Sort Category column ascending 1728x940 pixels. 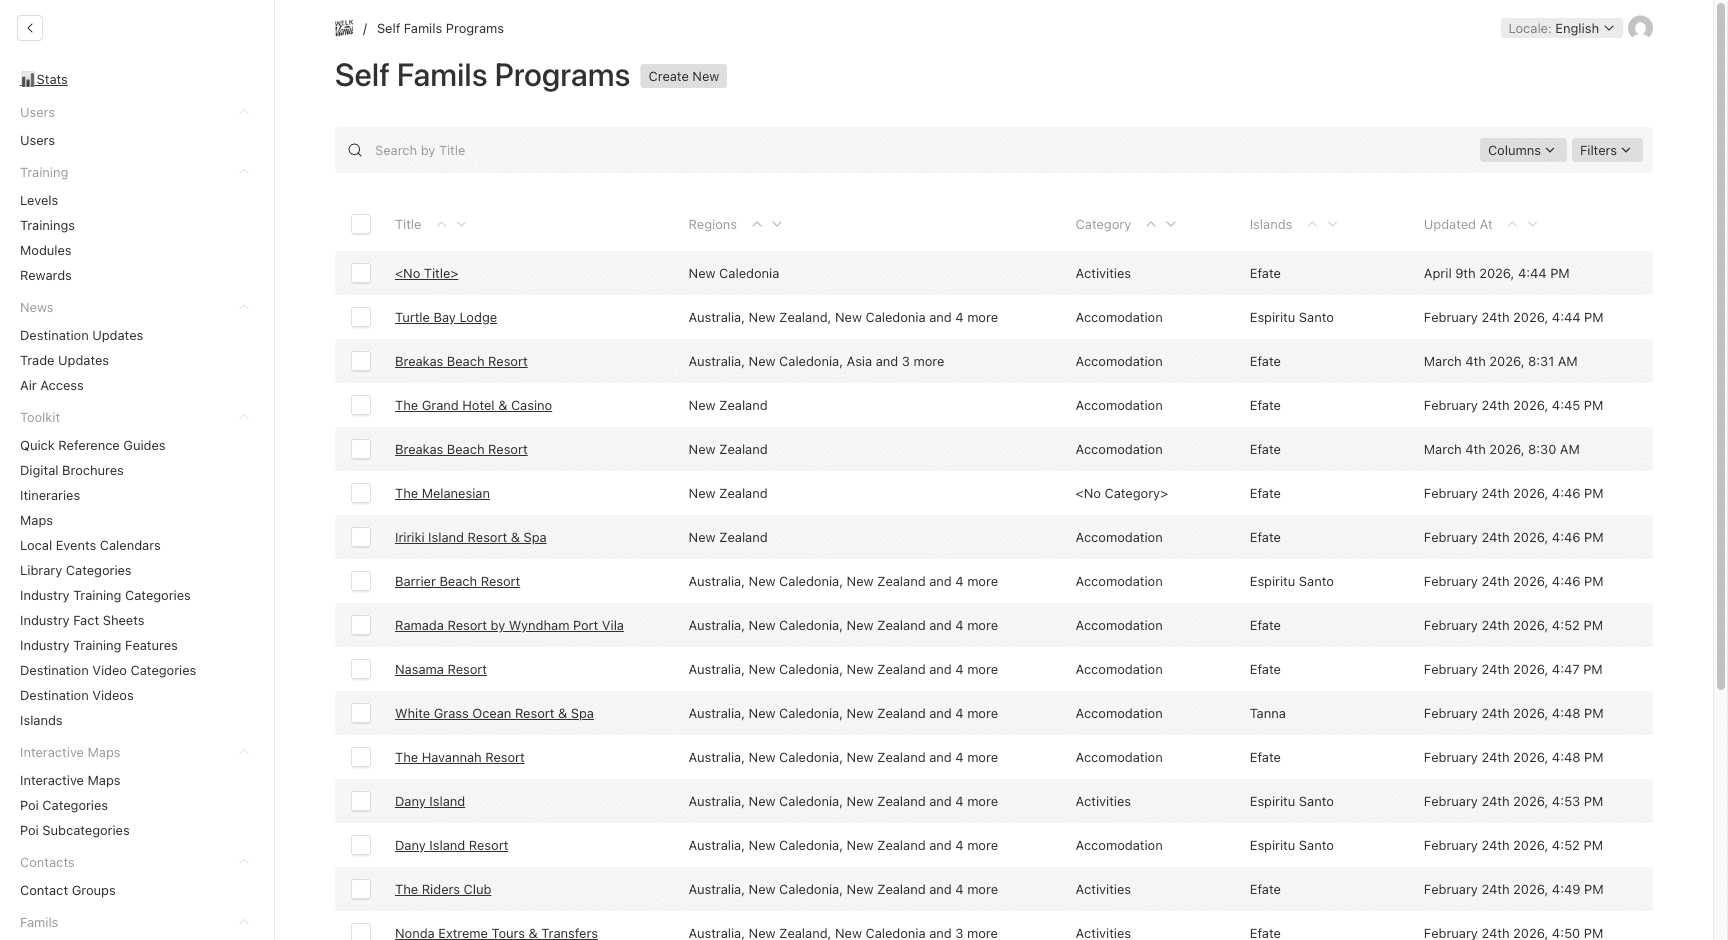(1151, 224)
